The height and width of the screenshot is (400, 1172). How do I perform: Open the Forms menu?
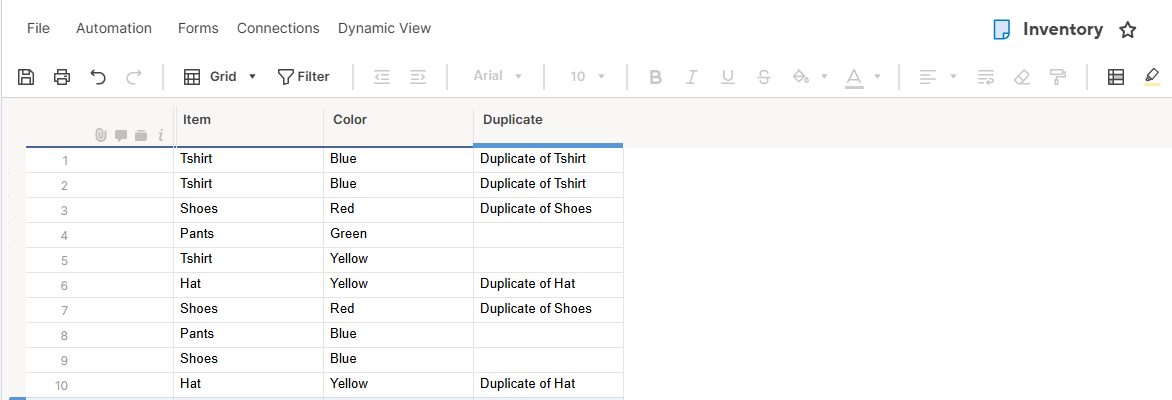[198, 28]
